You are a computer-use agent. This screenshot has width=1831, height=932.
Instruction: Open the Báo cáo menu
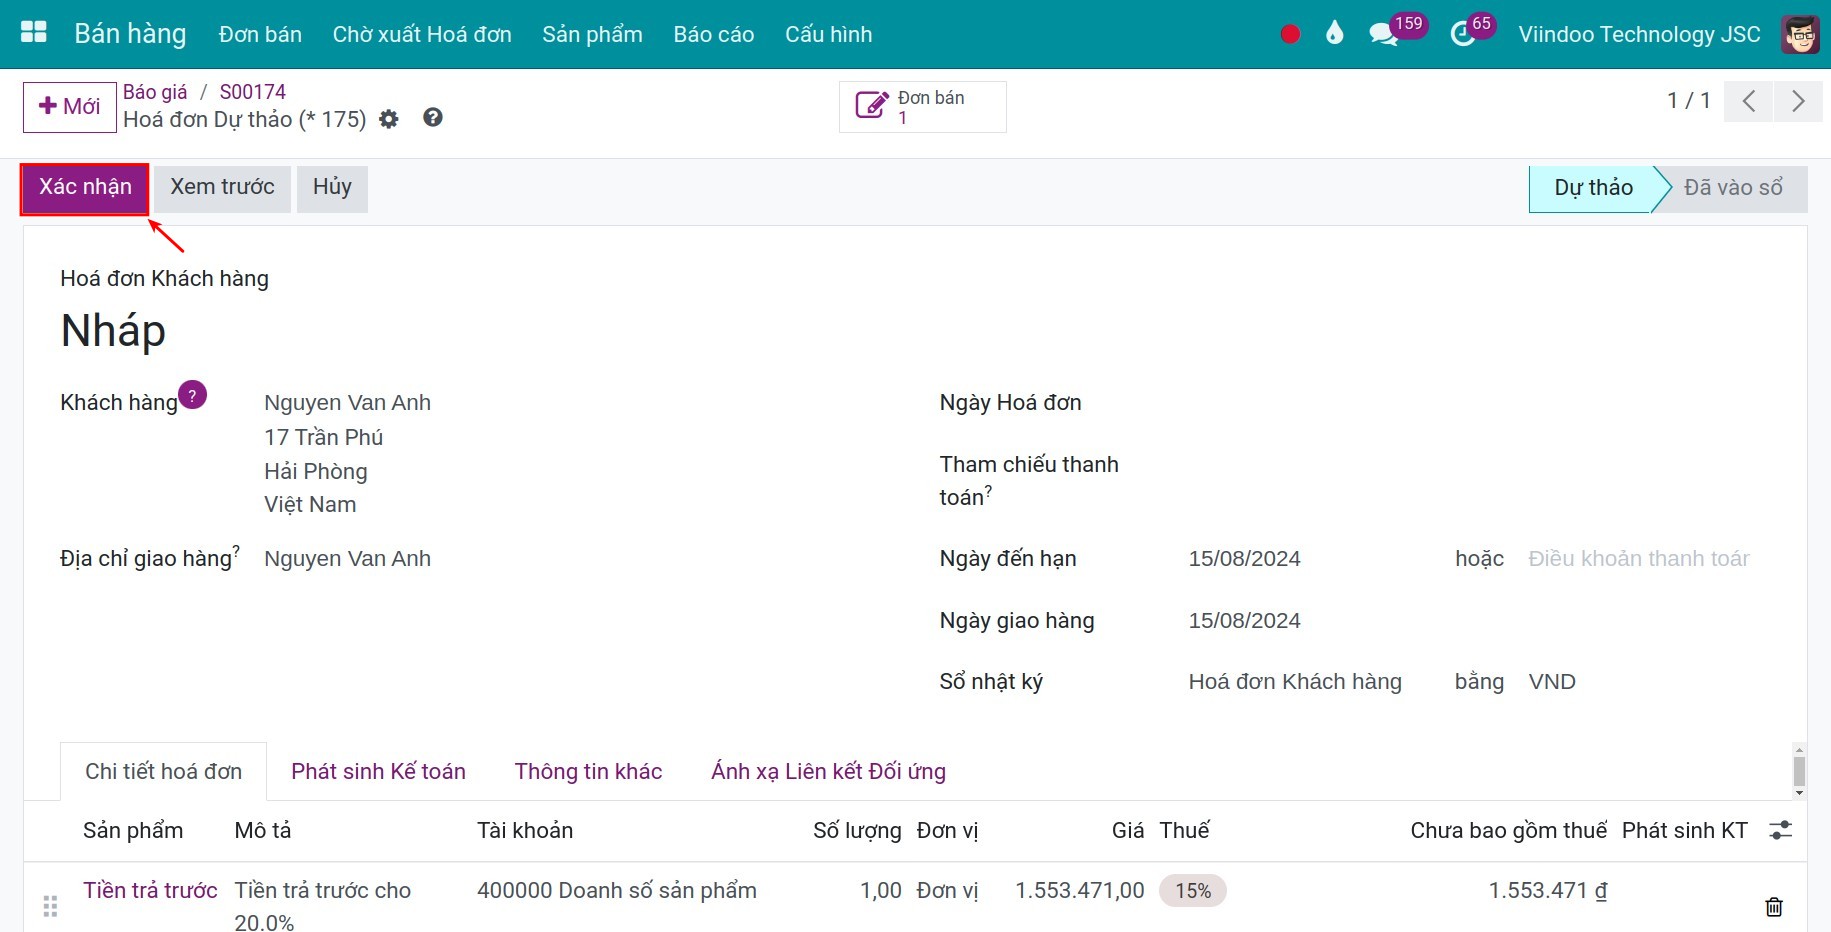pyautogui.click(x=713, y=33)
